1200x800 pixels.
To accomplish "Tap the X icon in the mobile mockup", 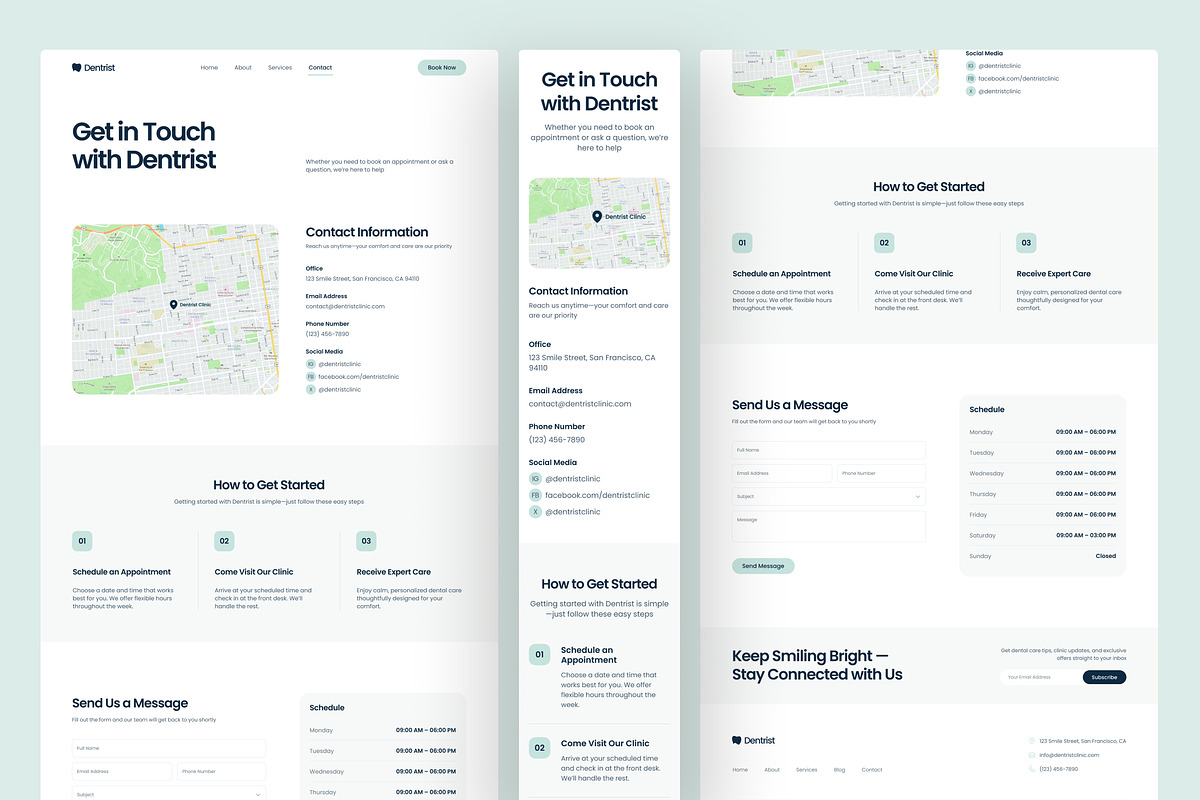I will point(535,511).
